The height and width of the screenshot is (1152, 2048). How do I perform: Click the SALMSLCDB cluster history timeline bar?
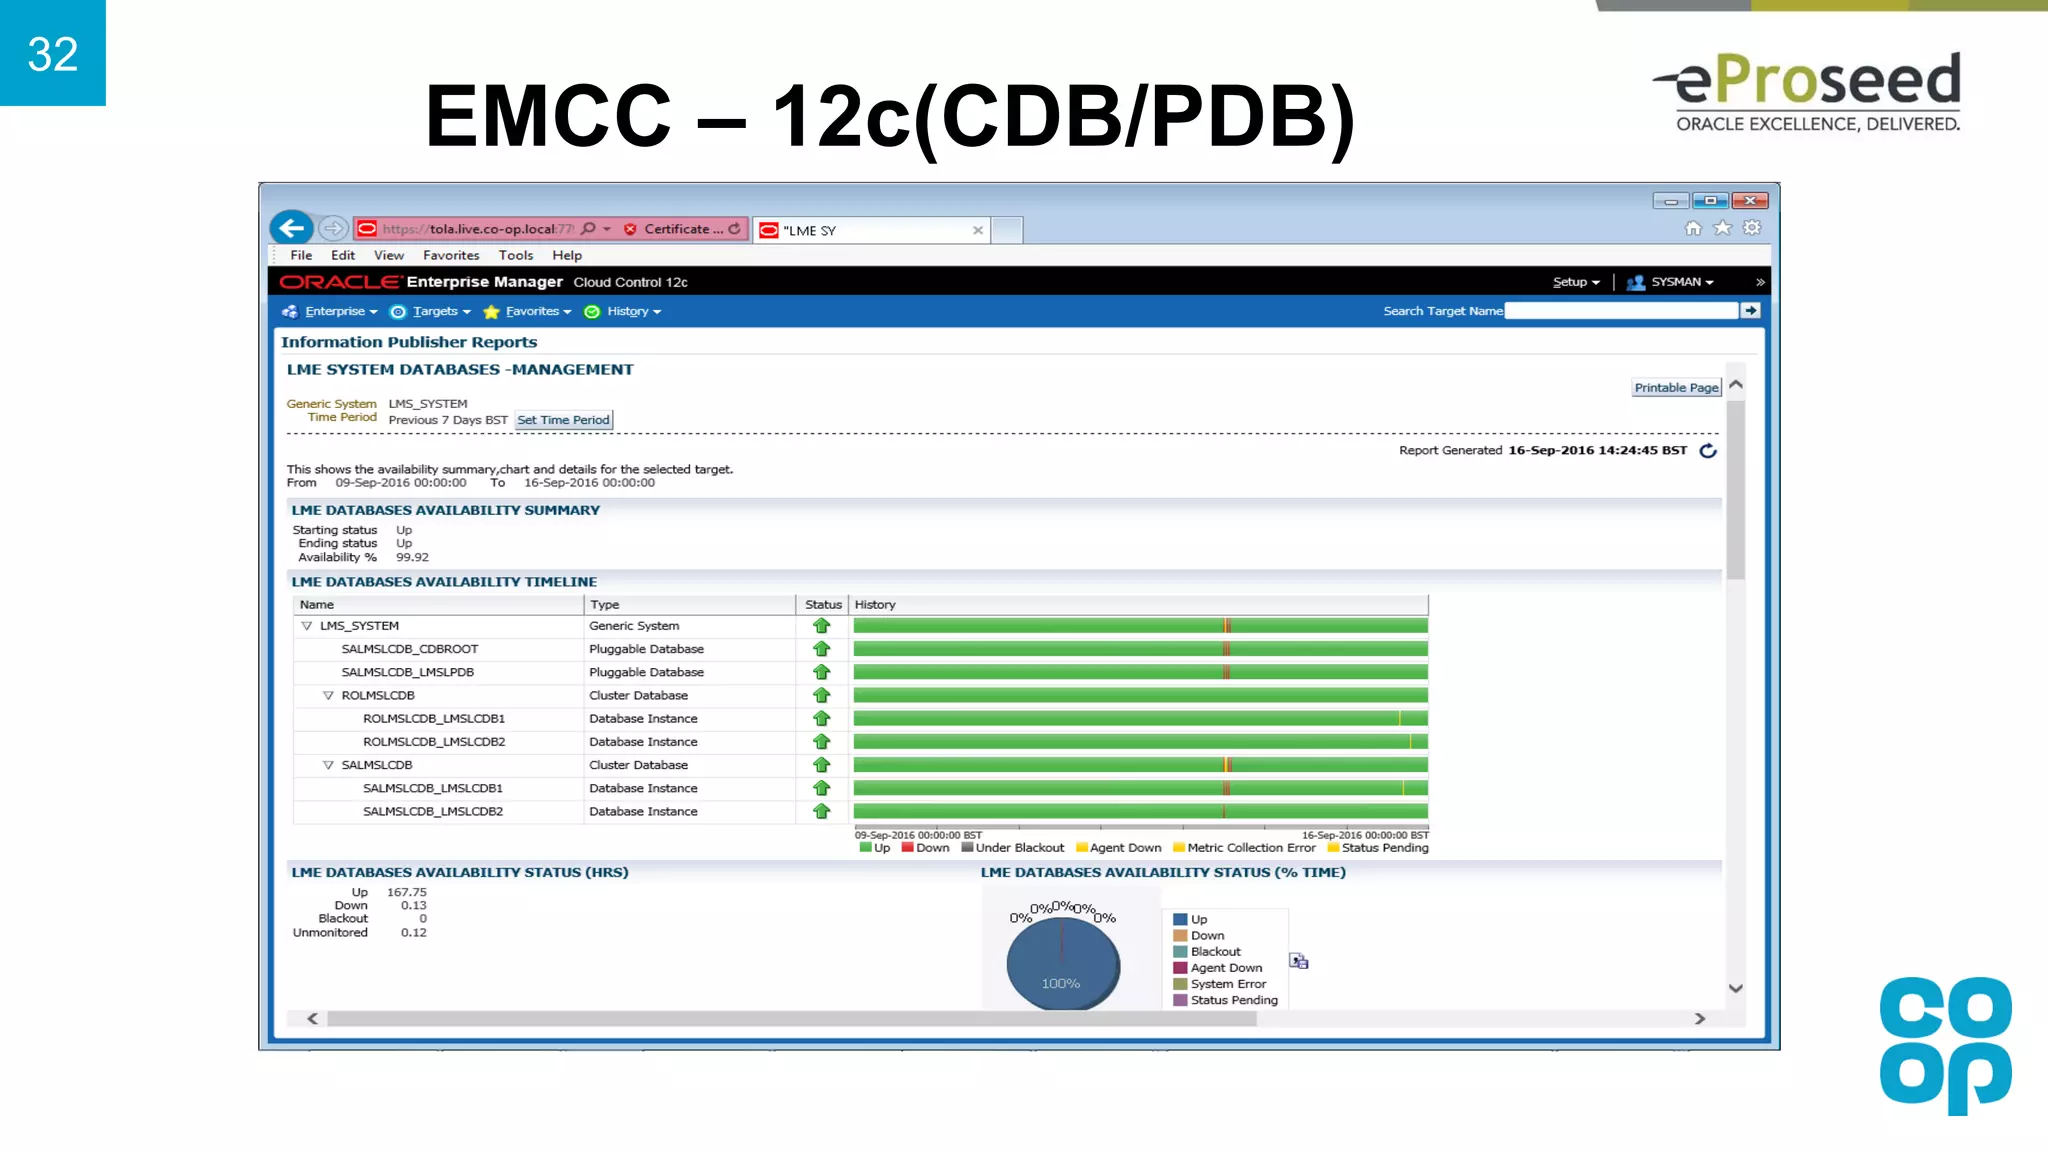(1140, 765)
